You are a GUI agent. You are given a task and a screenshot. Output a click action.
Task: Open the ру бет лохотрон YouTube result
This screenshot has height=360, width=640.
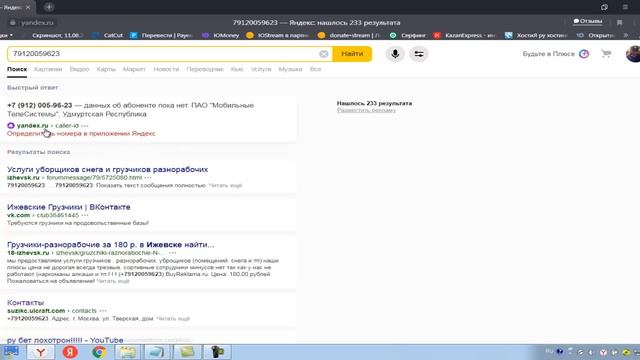tap(65, 340)
